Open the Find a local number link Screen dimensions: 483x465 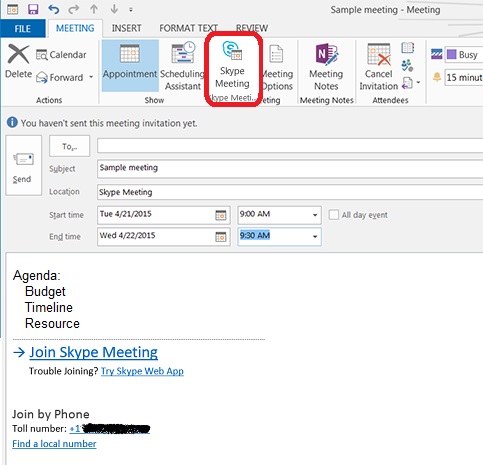coord(54,444)
